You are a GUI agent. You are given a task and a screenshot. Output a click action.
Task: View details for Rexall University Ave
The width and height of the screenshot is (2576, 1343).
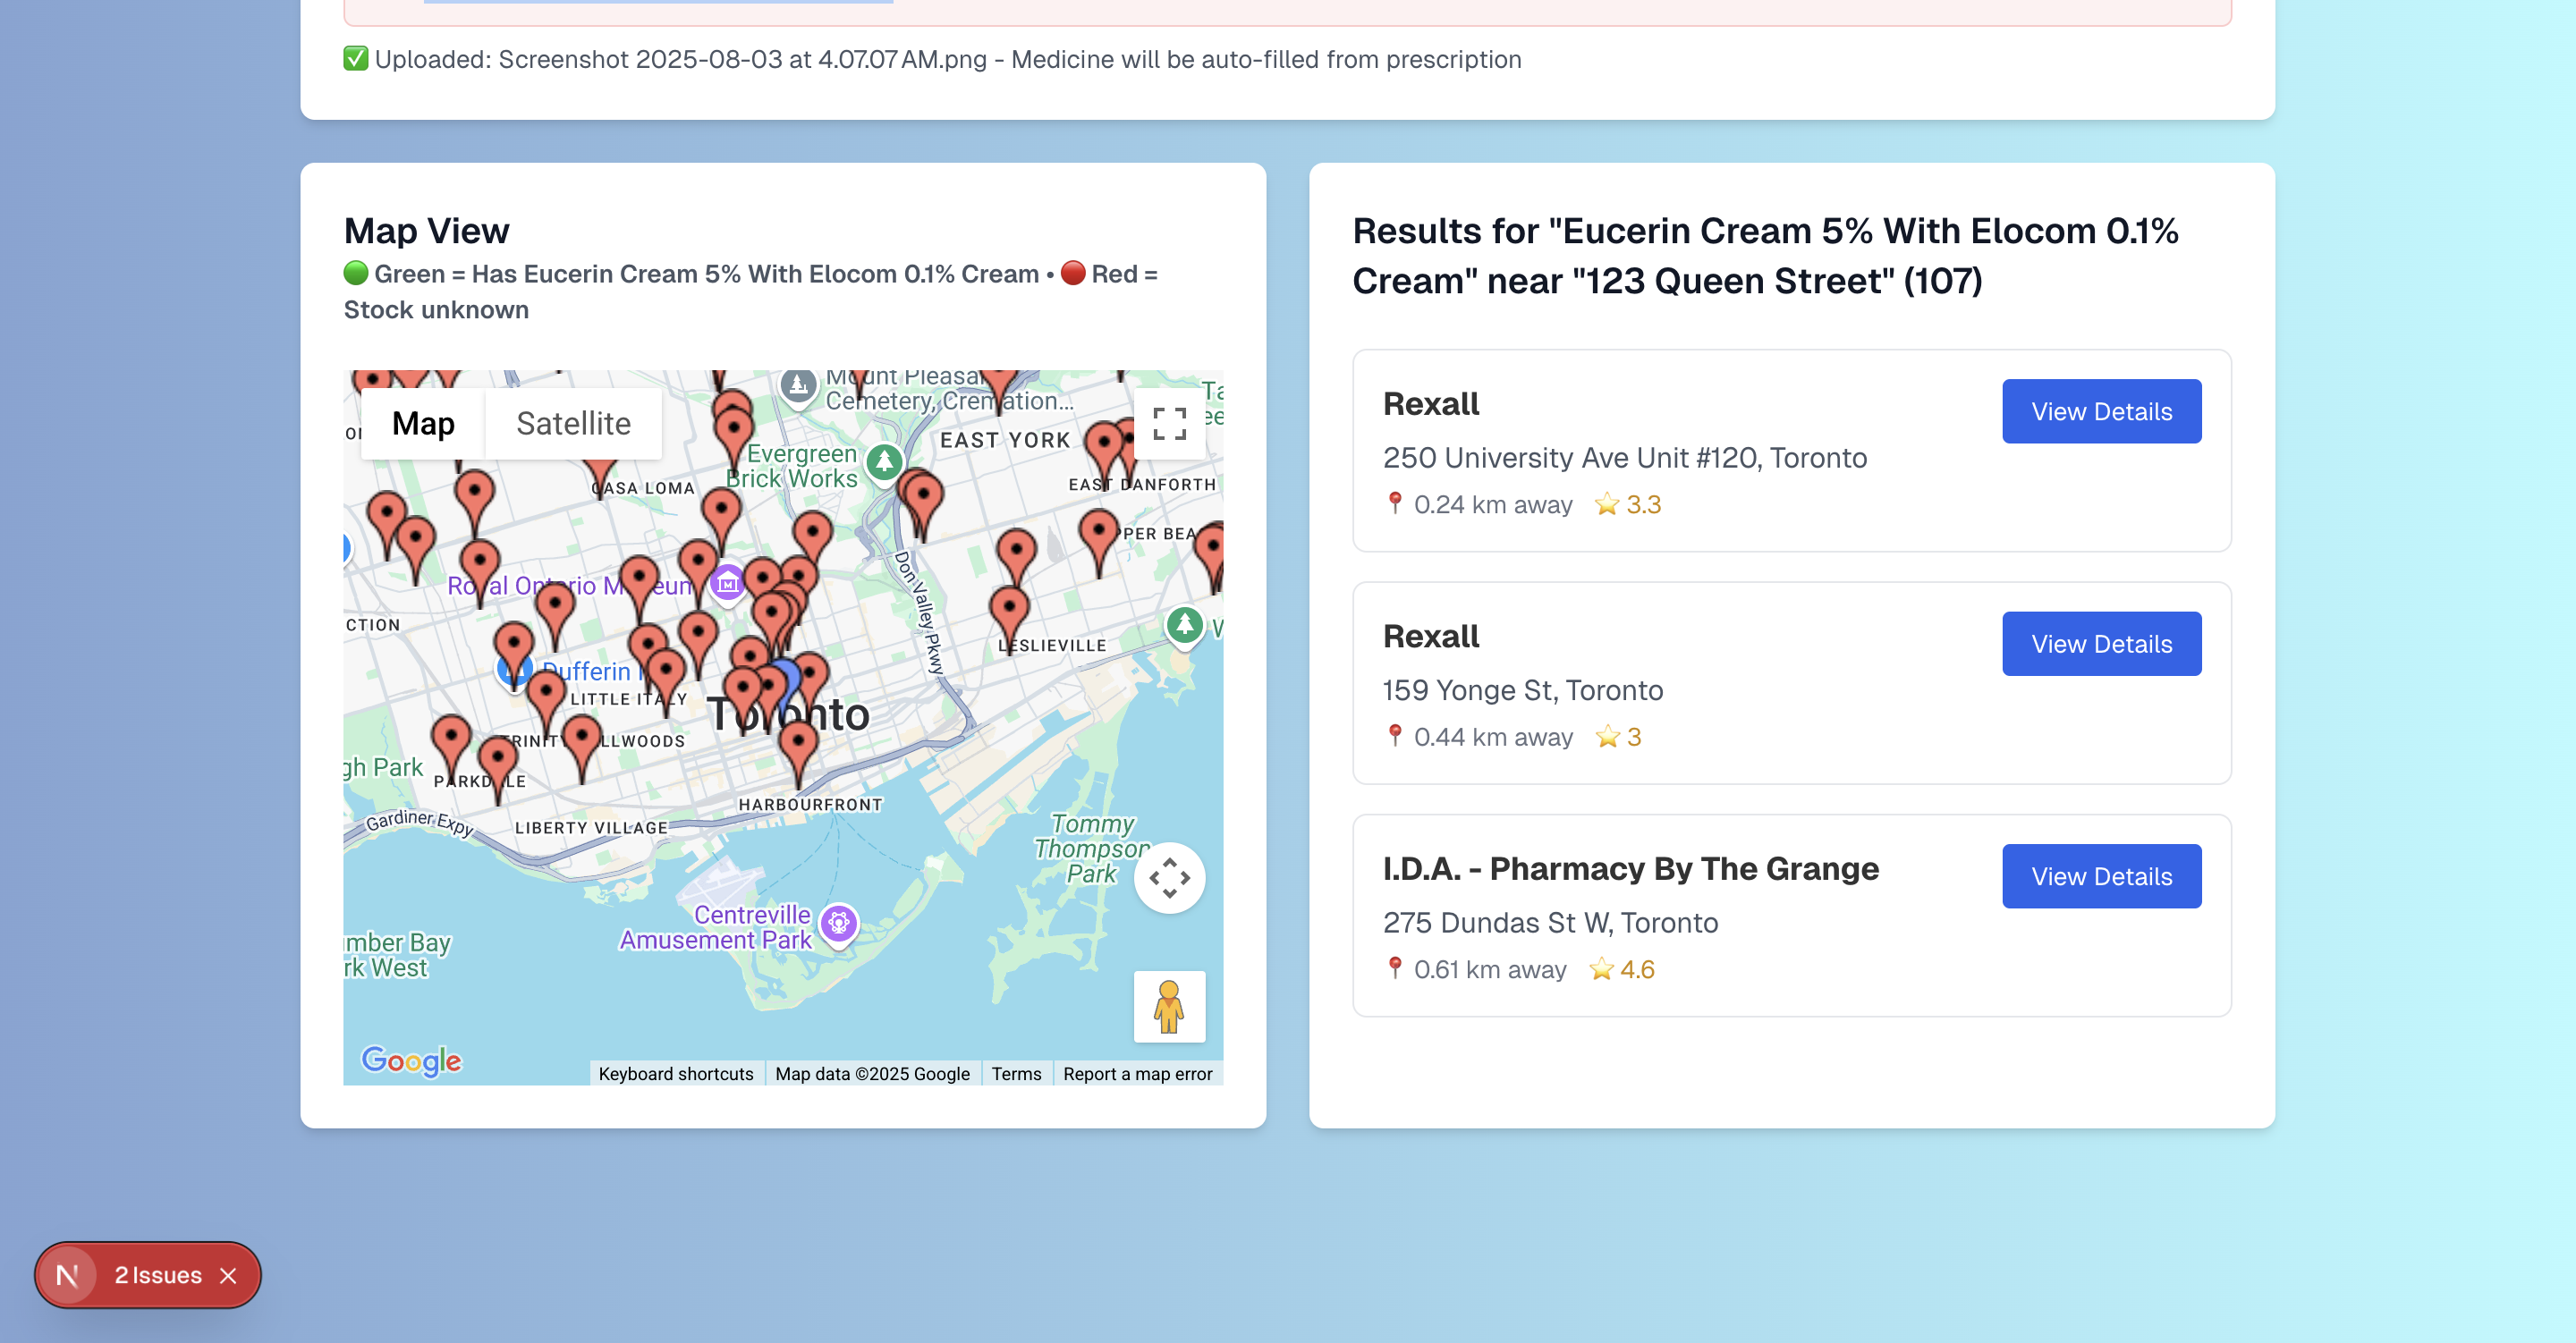coord(2101,411)
